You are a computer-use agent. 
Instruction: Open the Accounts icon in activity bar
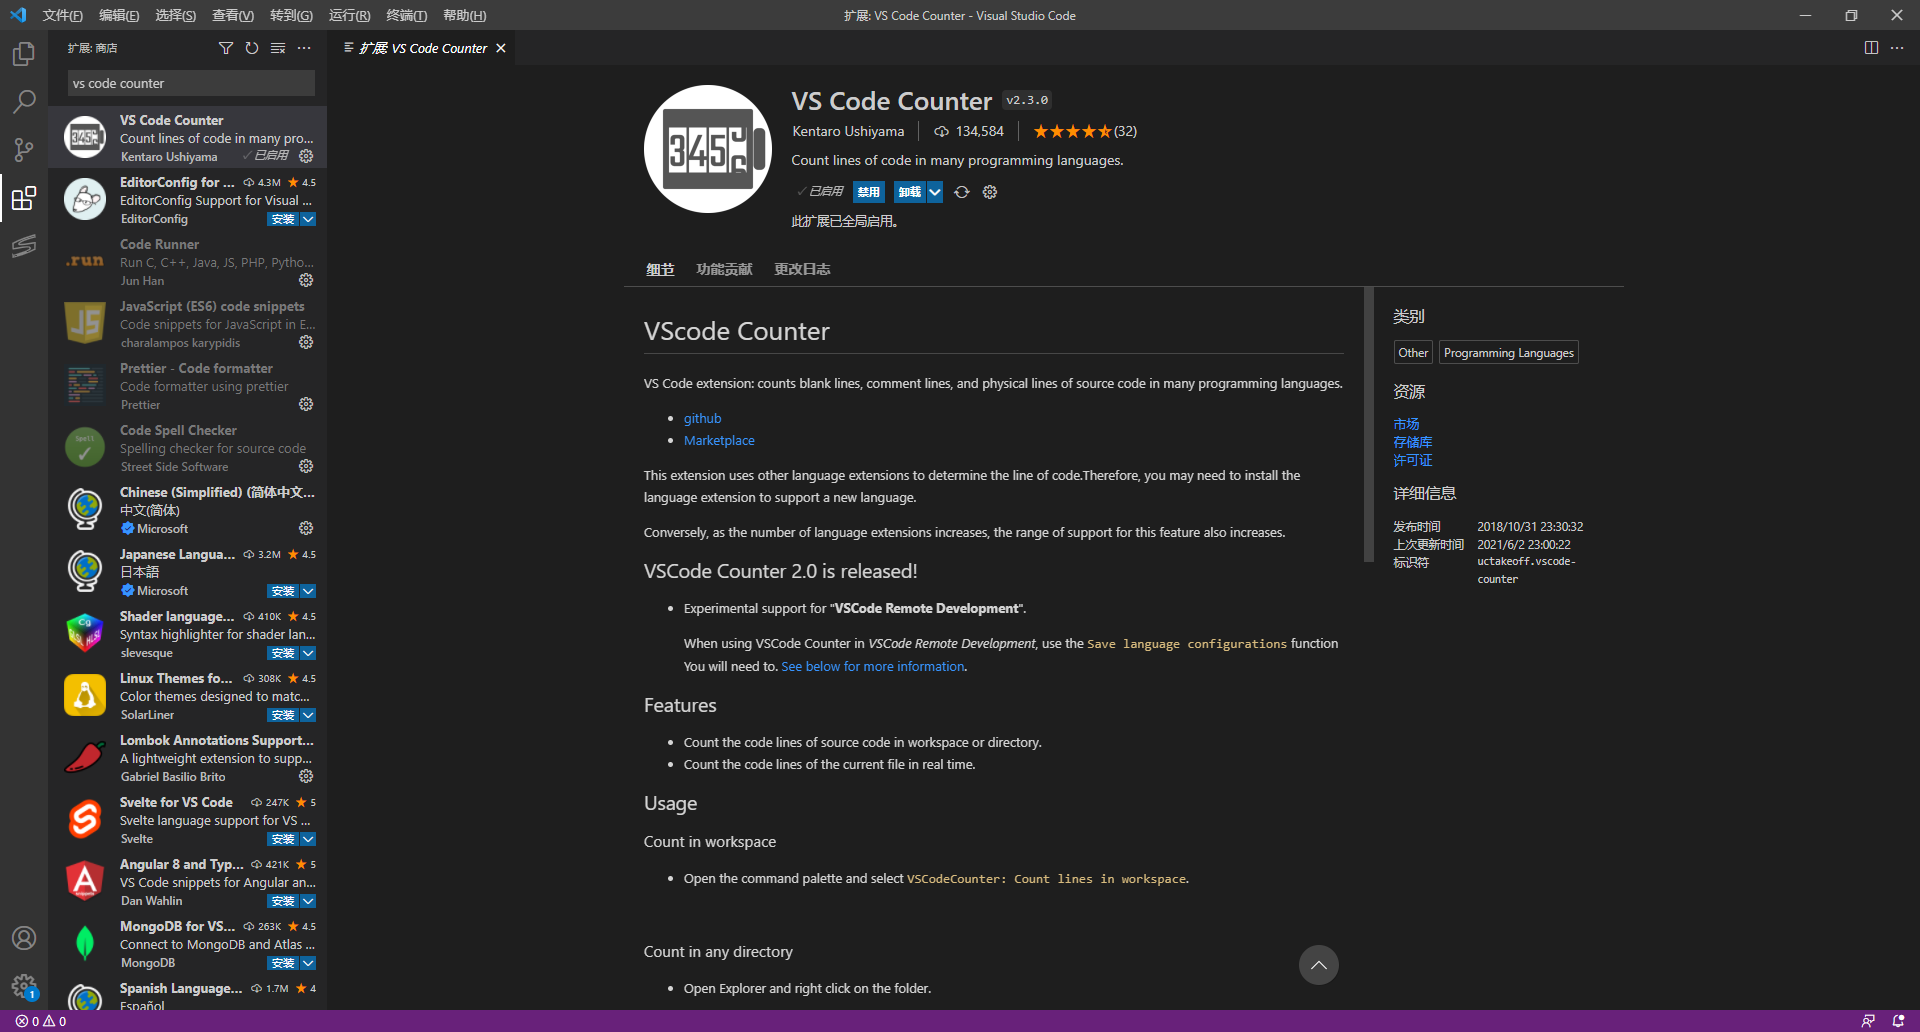(x=24, y=938)
